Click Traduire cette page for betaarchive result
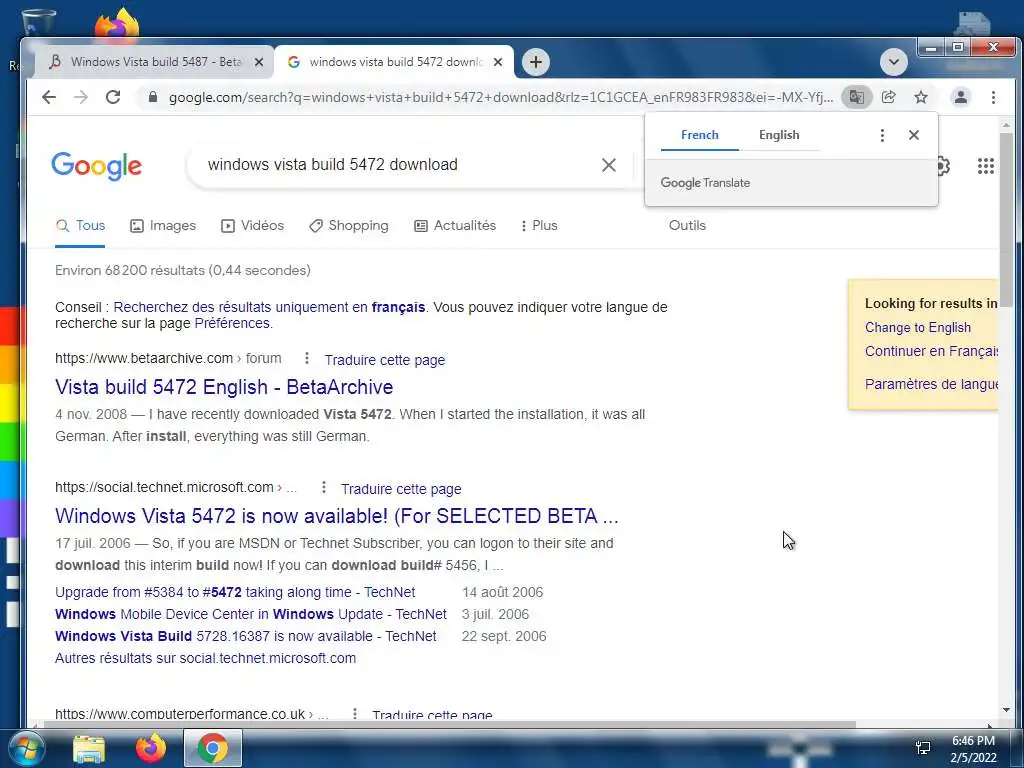 pyautogui.click(x=385, y=360)
